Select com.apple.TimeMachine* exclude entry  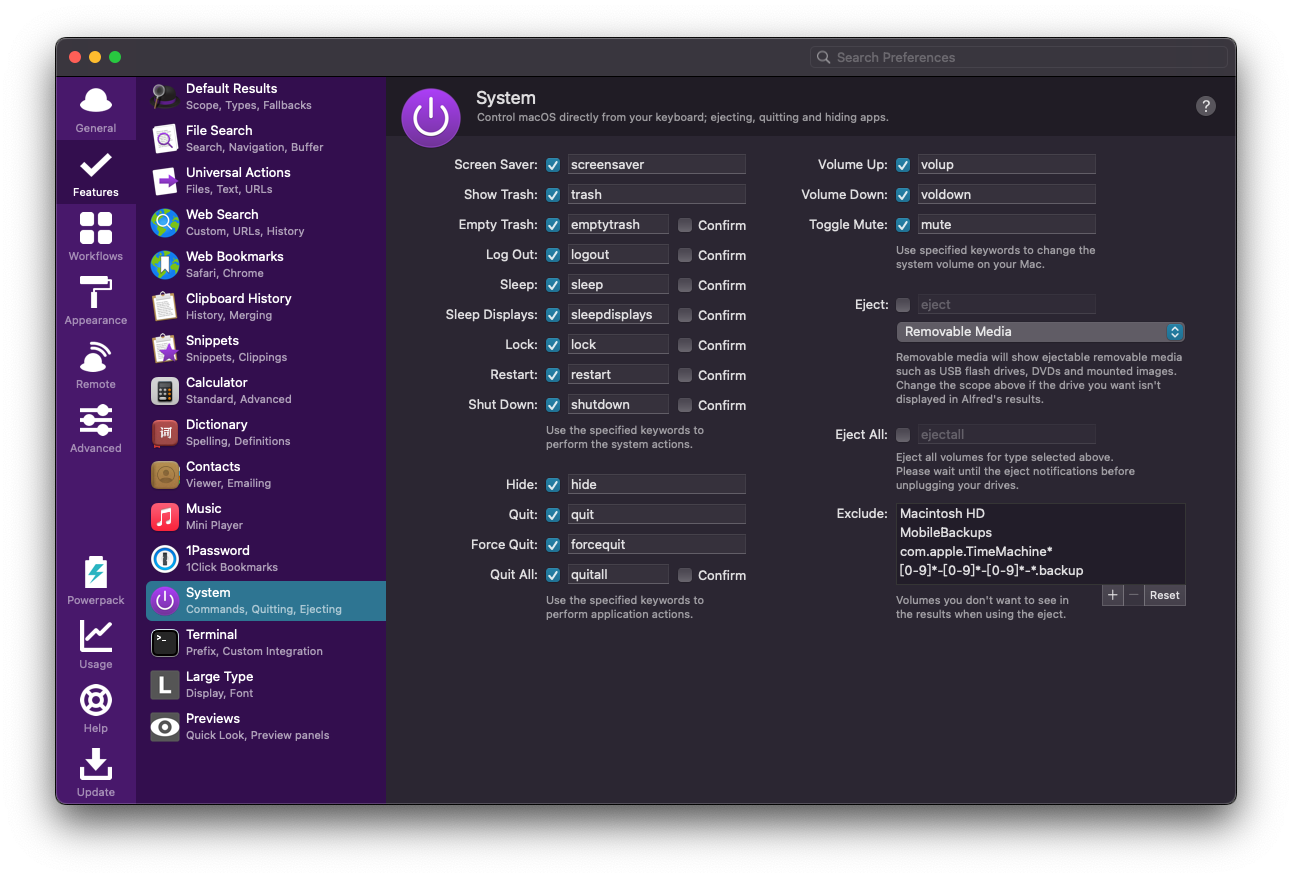coord(1040,552)
